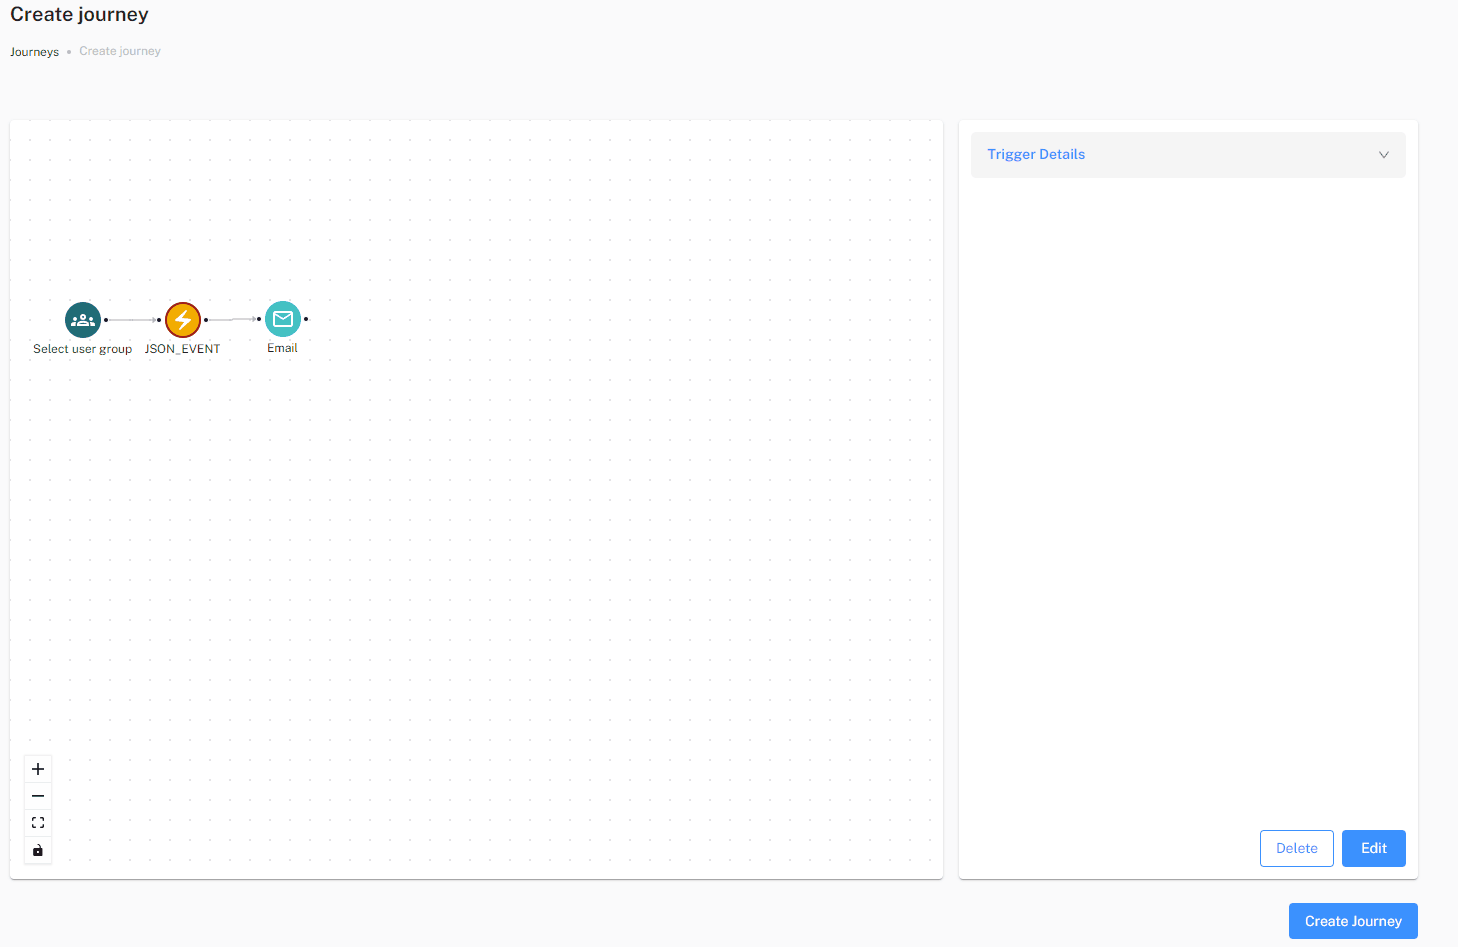Image resolution: width=1458 pixels, height=947 pixels.
Task: Select the edge from JSON_EVENT to Email
Action: coord(232,320)
